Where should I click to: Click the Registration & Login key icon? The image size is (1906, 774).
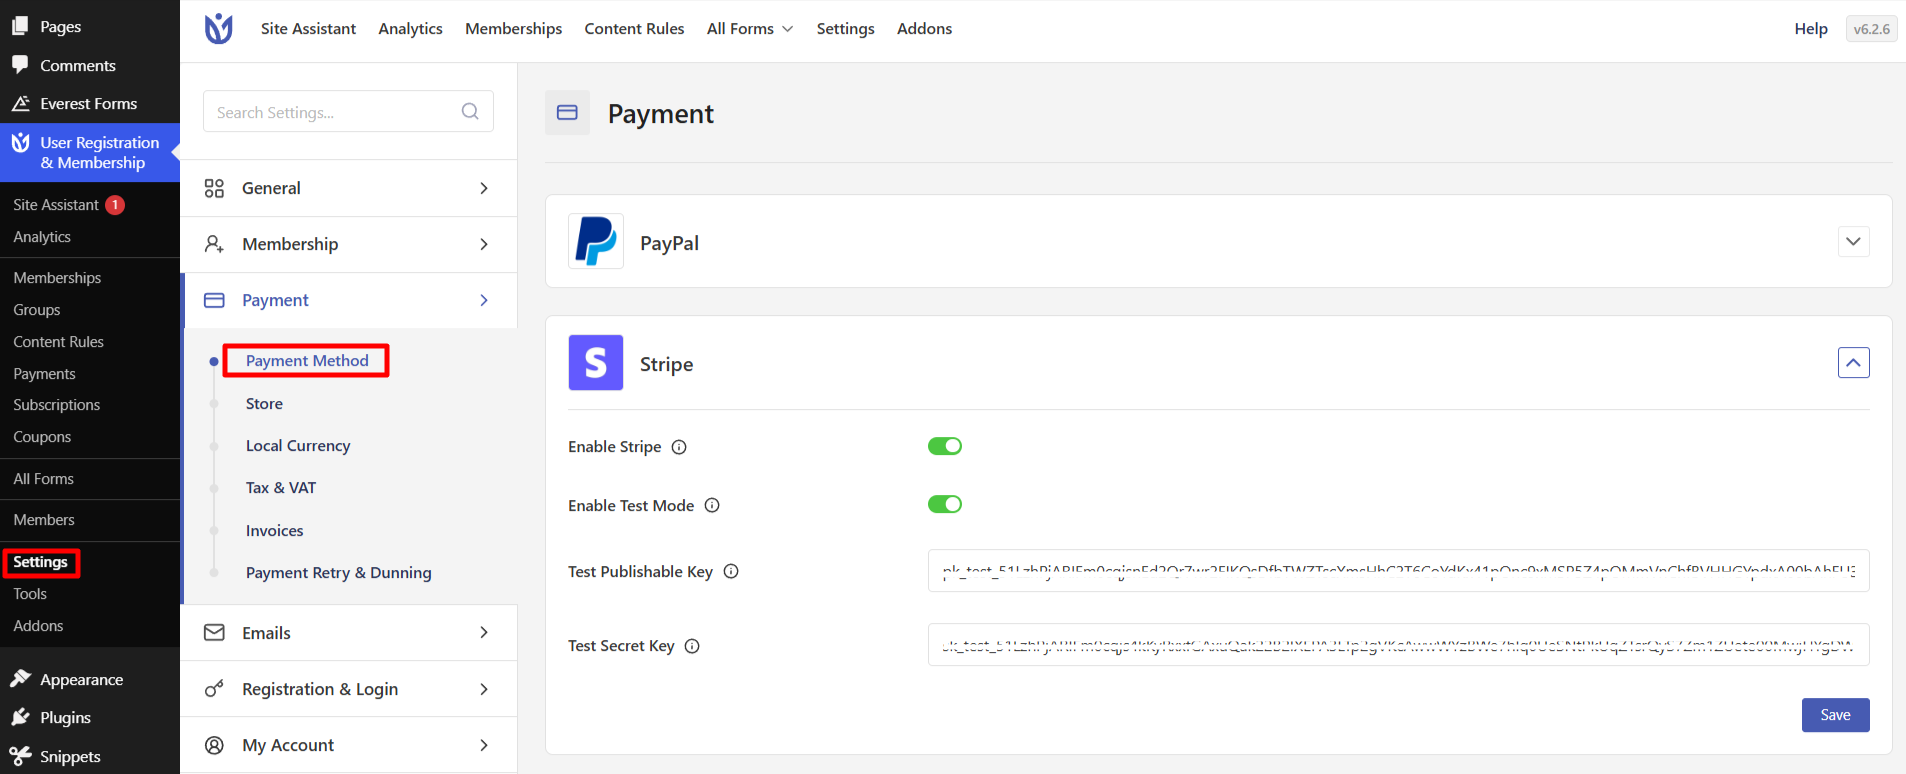coord(214,688)
